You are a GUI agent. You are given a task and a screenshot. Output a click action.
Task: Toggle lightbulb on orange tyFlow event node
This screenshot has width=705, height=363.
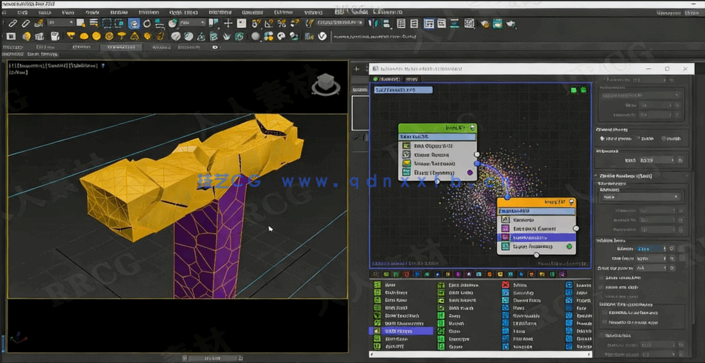pyautogui.click(x=571, y=202)
